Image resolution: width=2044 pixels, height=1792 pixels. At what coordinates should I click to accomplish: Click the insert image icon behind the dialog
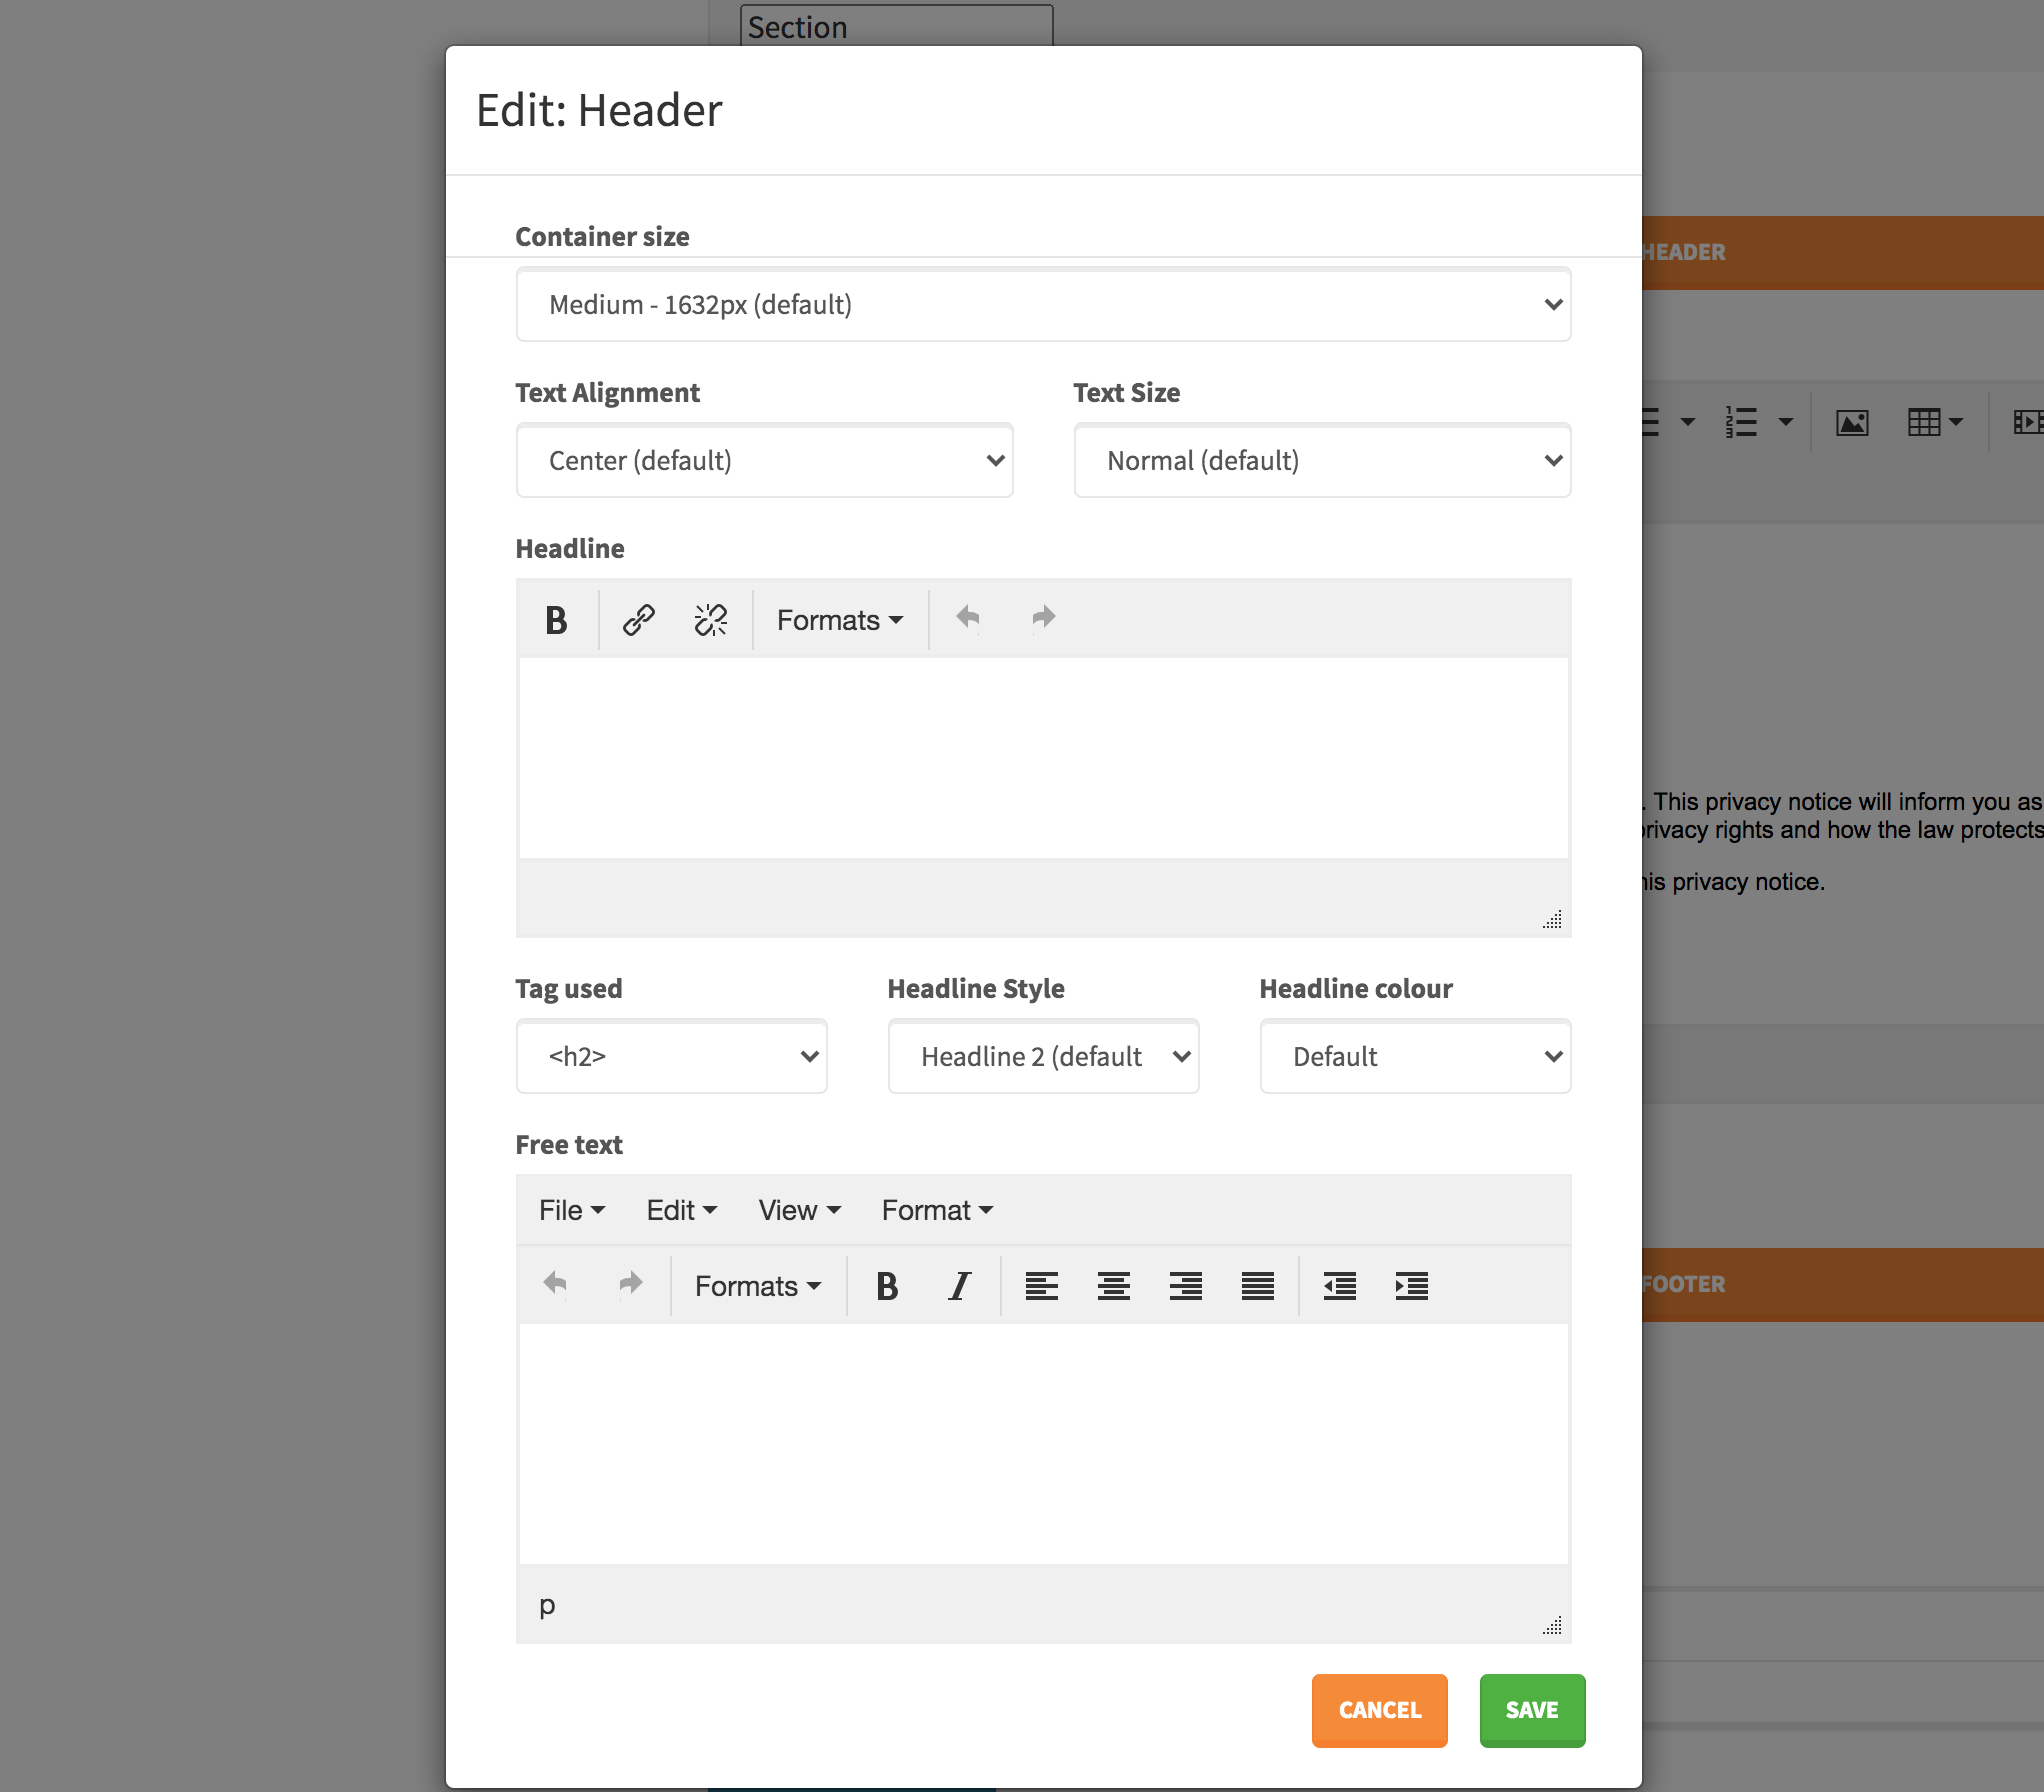[x=1851, y=421]
